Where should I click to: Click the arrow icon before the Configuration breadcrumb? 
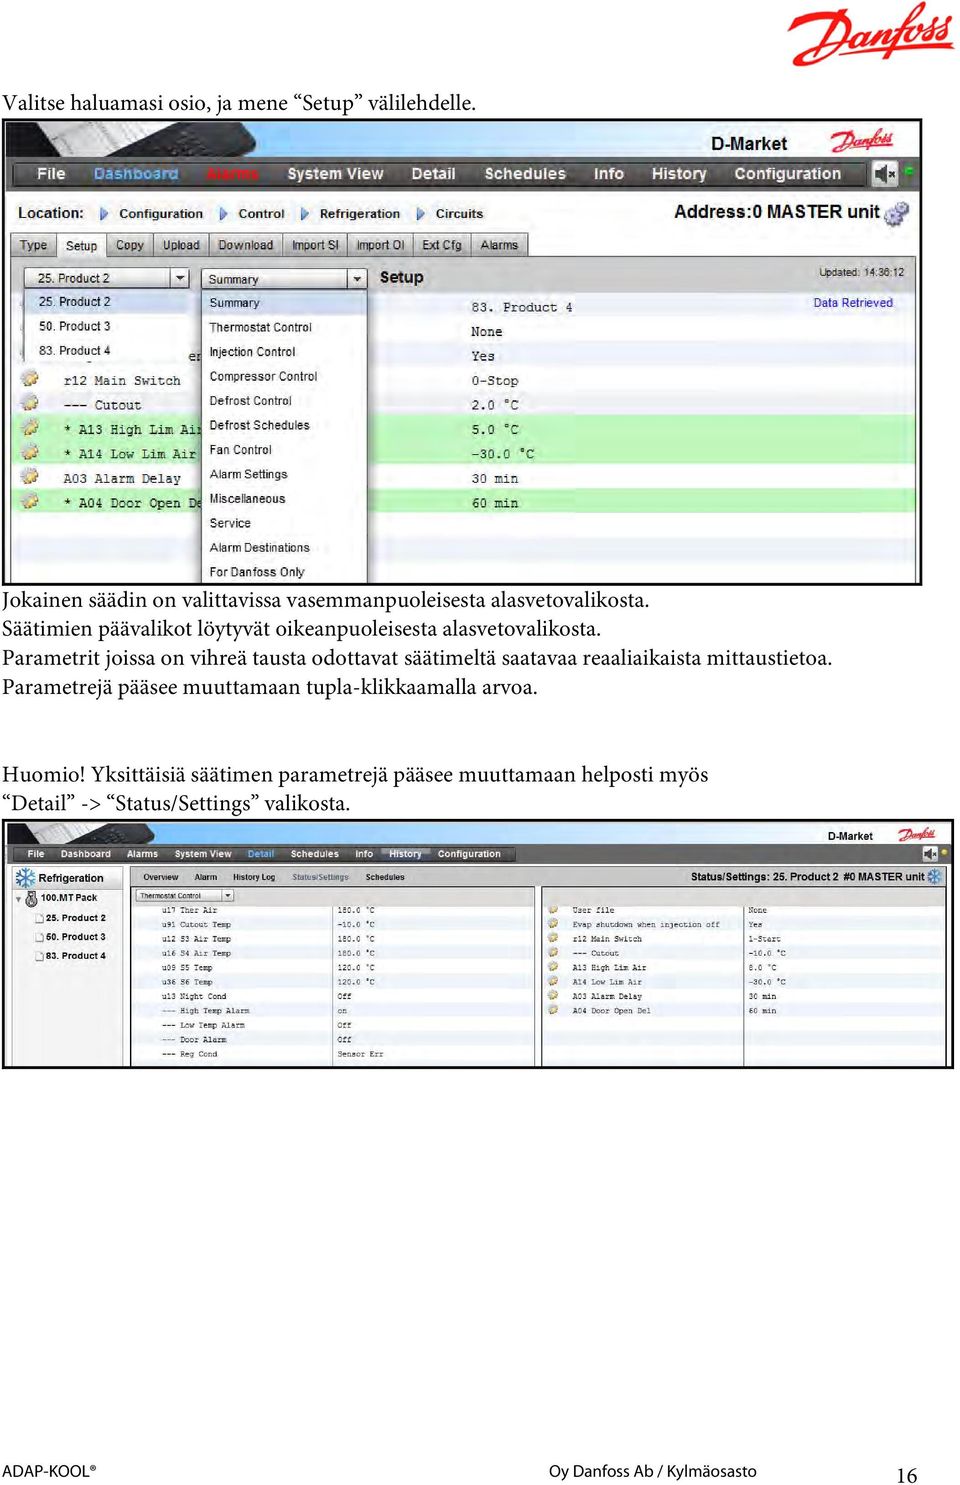click(104, 214)
